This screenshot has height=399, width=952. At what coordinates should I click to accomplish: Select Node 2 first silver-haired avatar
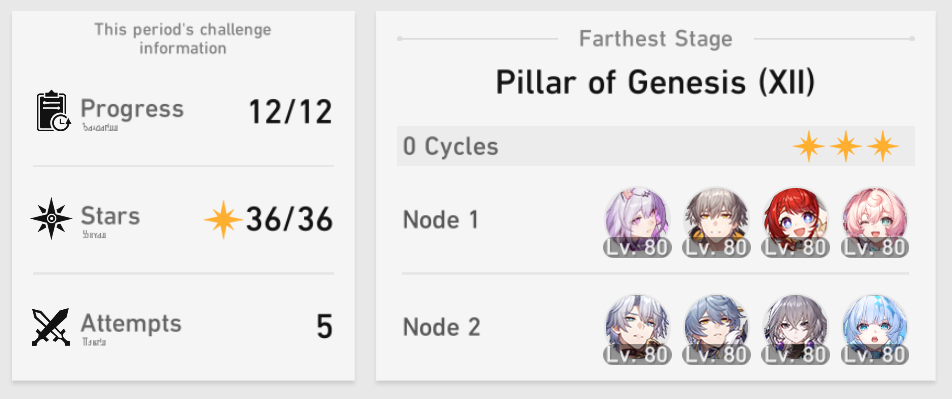tap(638, 330)
